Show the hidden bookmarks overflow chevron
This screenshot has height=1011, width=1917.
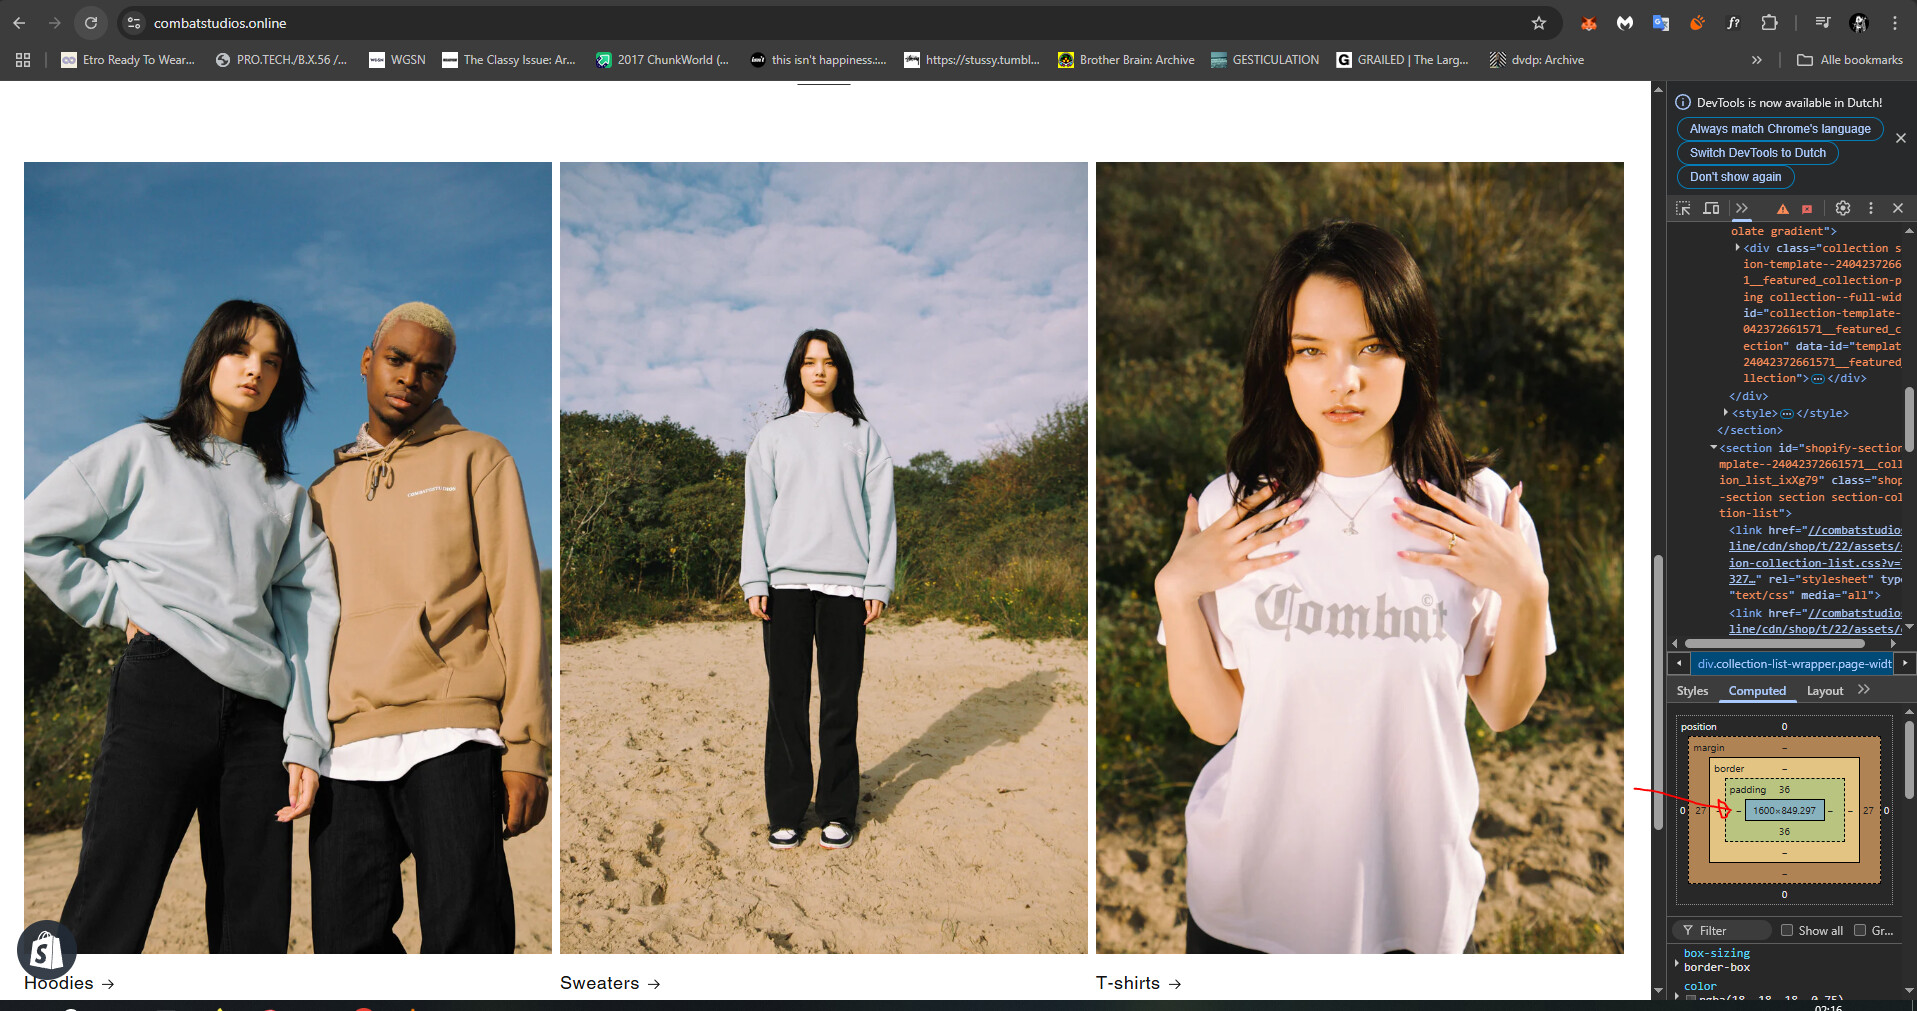[x=1757, y=60]
